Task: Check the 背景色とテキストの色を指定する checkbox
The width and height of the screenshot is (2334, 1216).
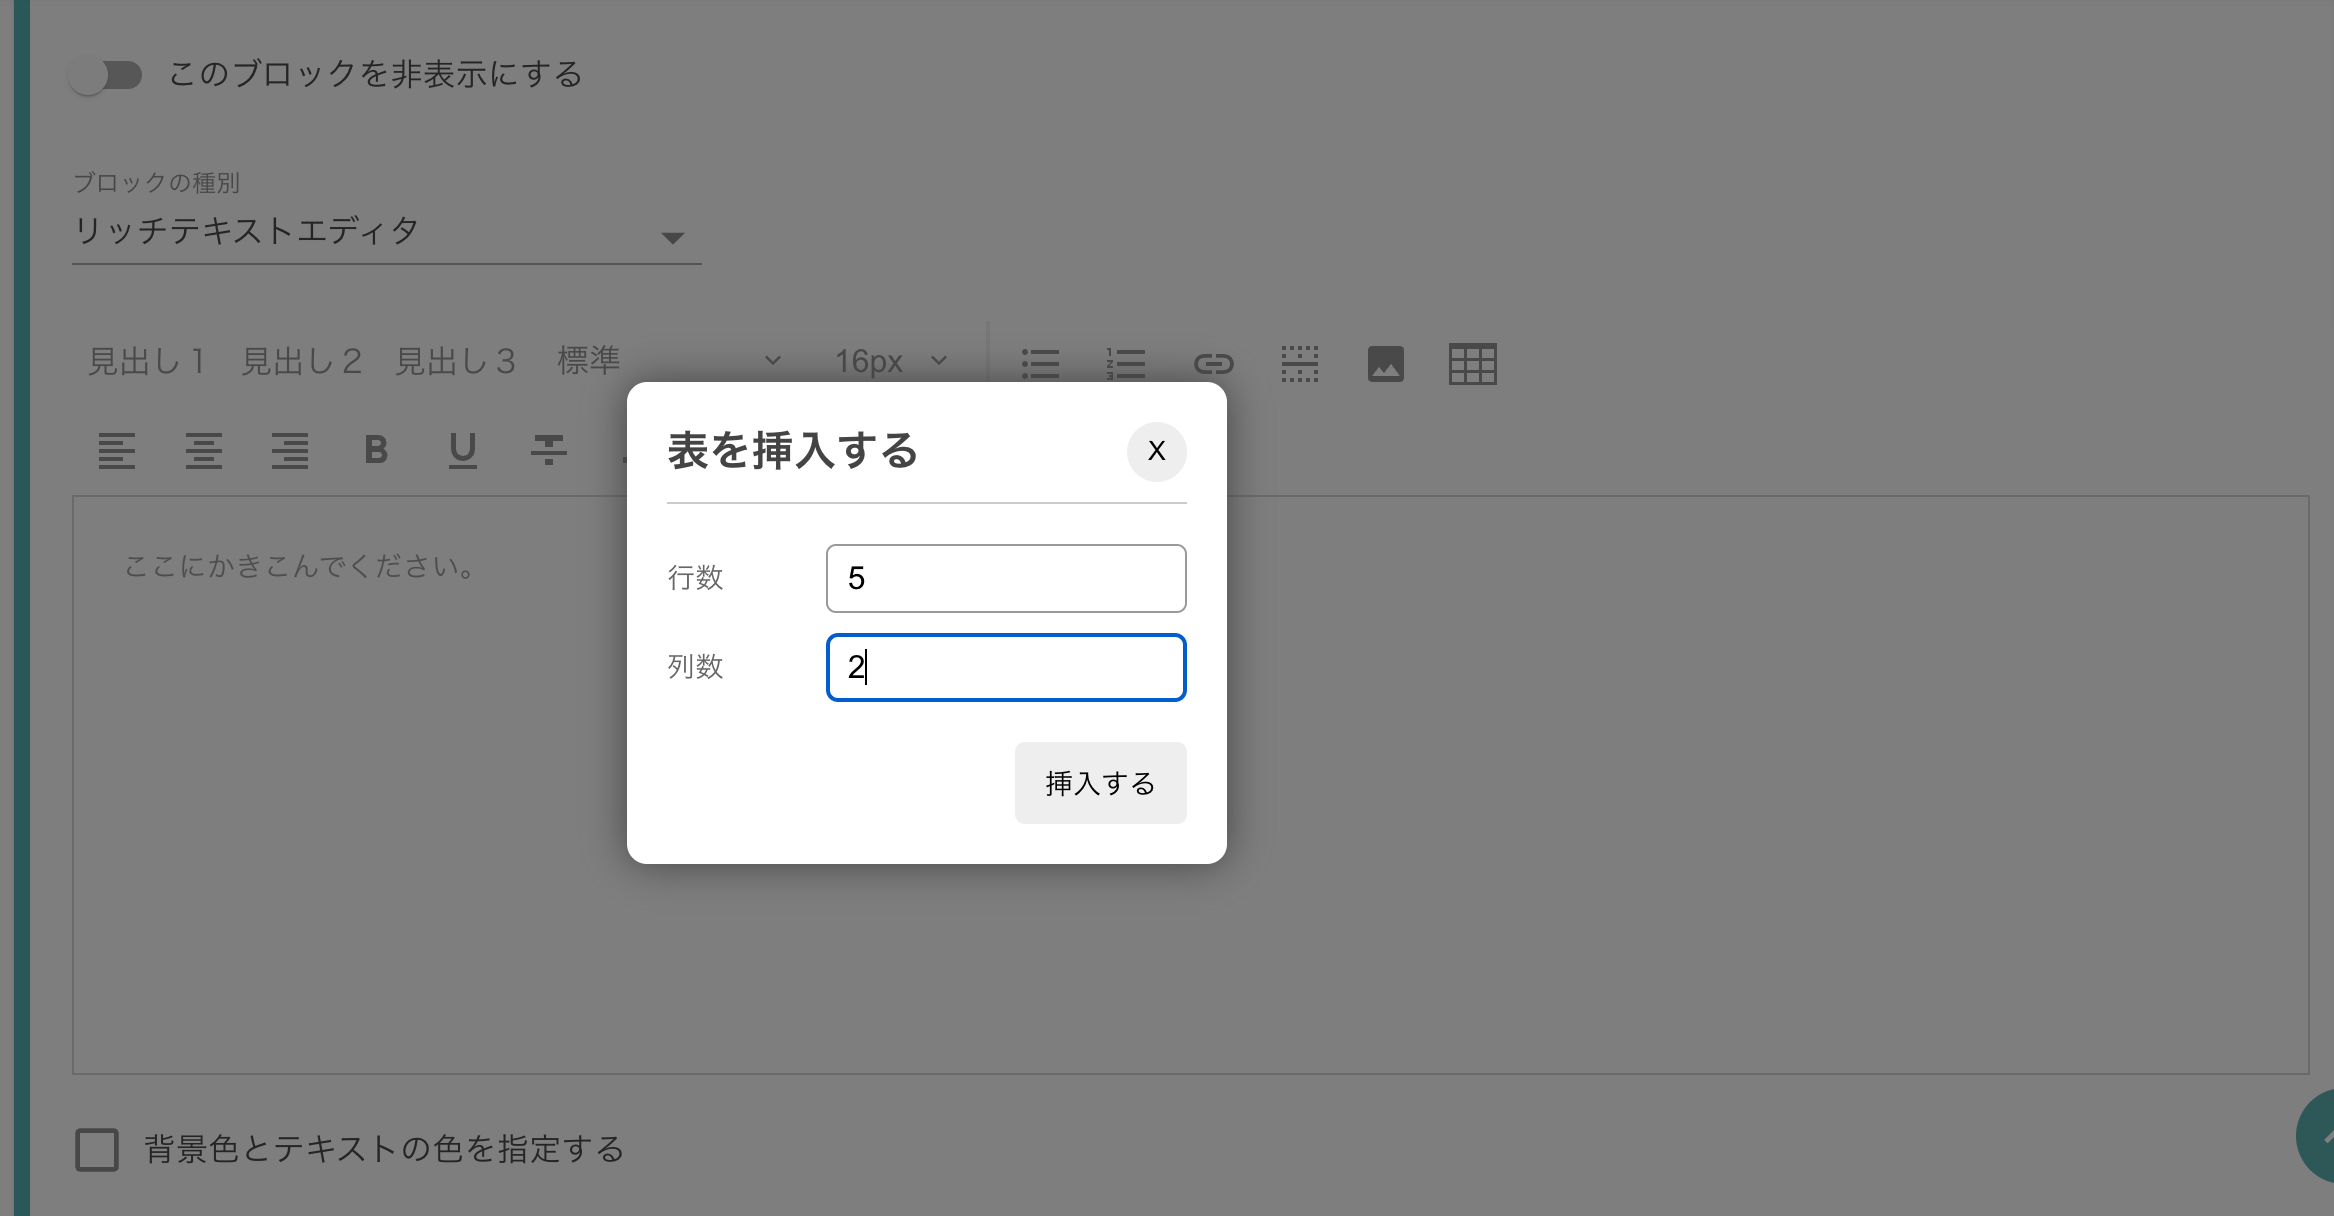Action: [x=97, y=1149]
